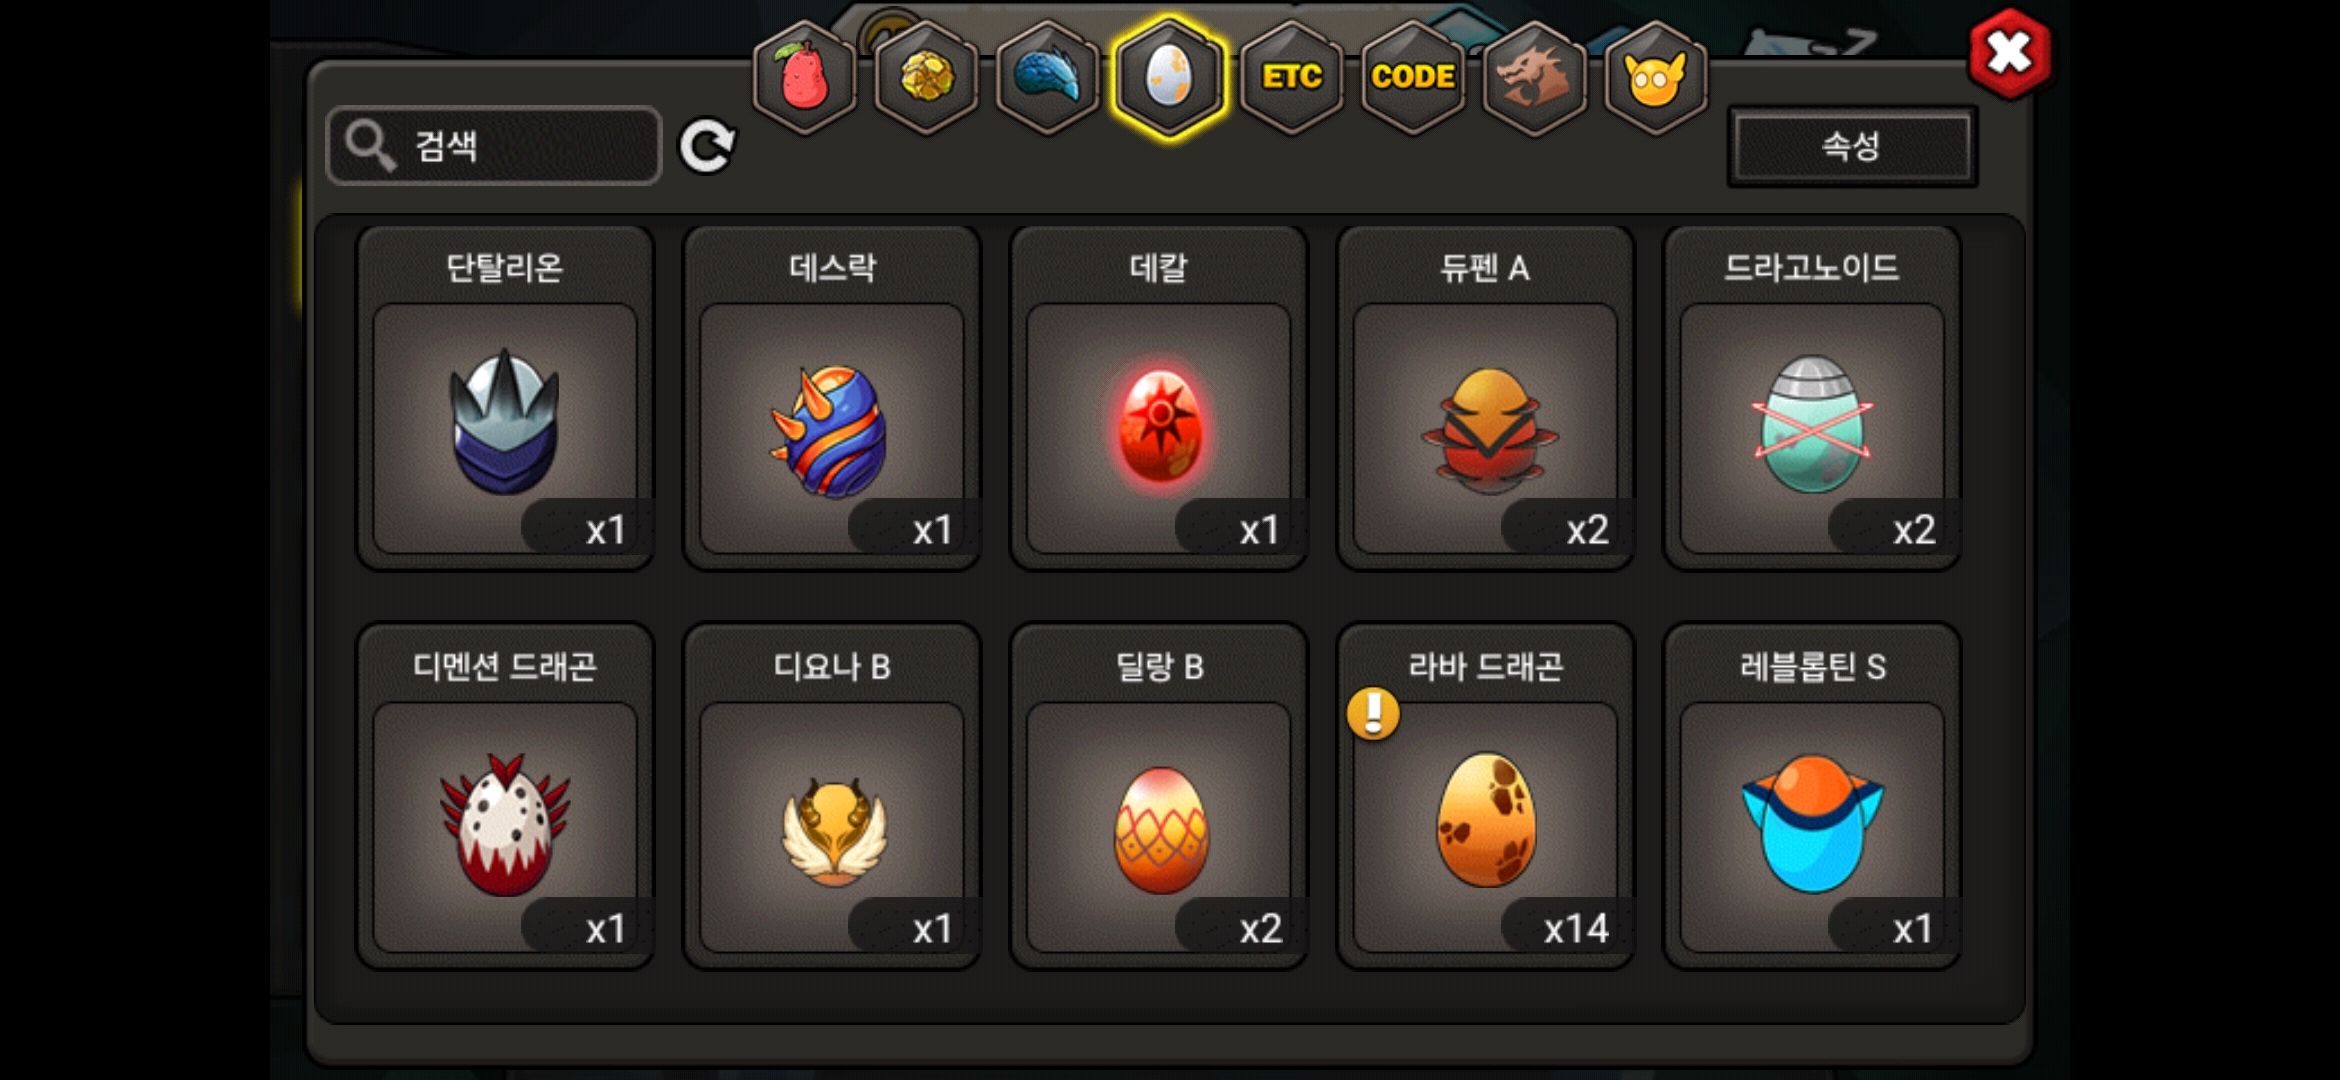Choose the glowing red 데칼 egg
Image resolution: width=2340 pixels, height=1080 pixels.
pos(1159,398)
